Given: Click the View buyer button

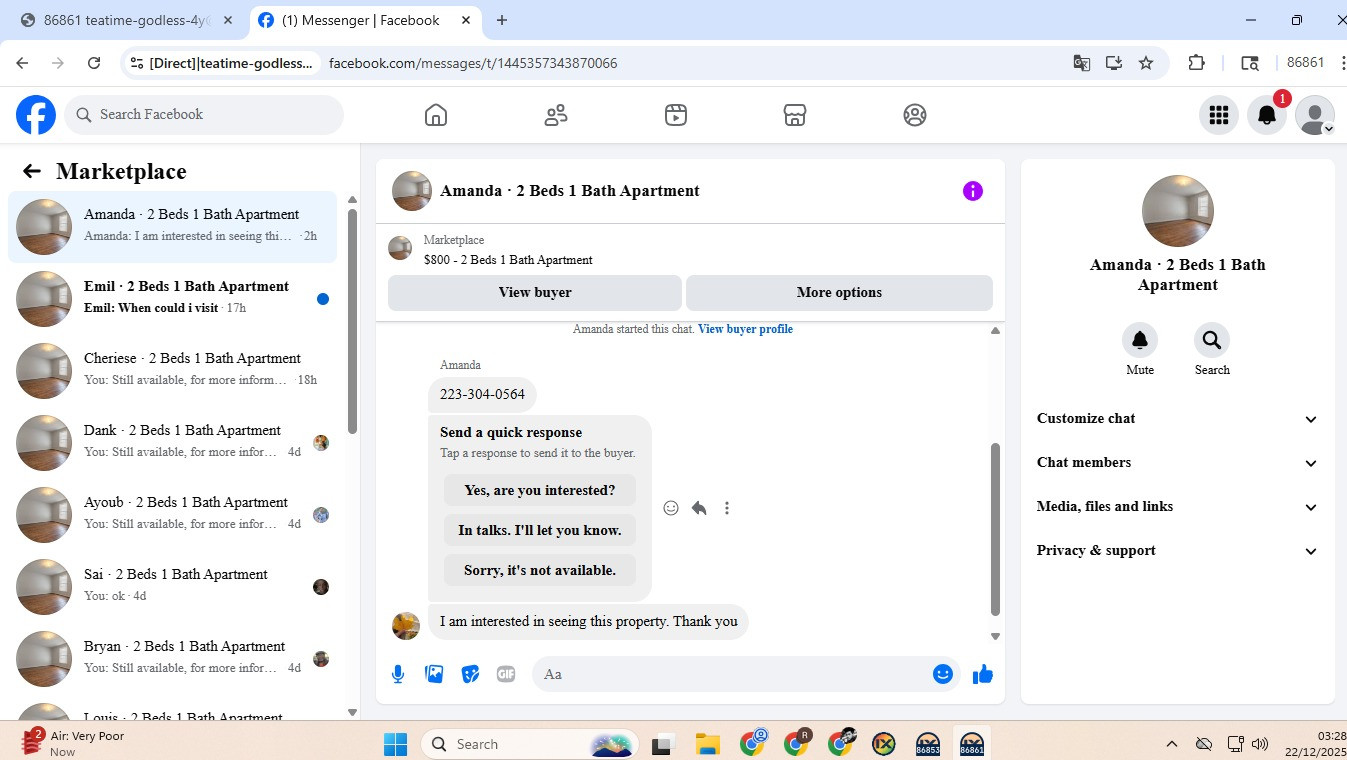Looking at the screenshot, I should point(535,293).
